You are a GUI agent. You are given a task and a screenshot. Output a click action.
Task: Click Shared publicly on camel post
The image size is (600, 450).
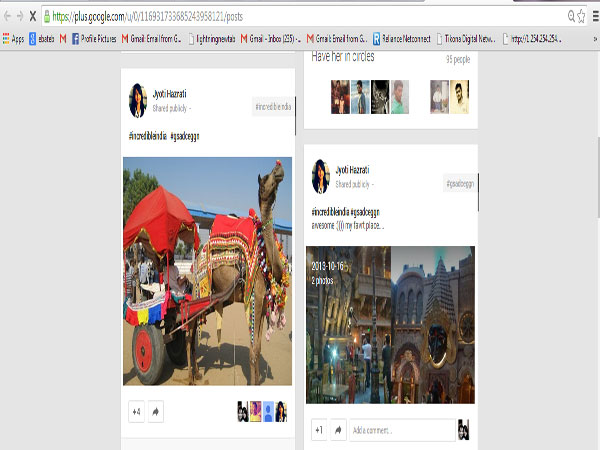[170, 108]
